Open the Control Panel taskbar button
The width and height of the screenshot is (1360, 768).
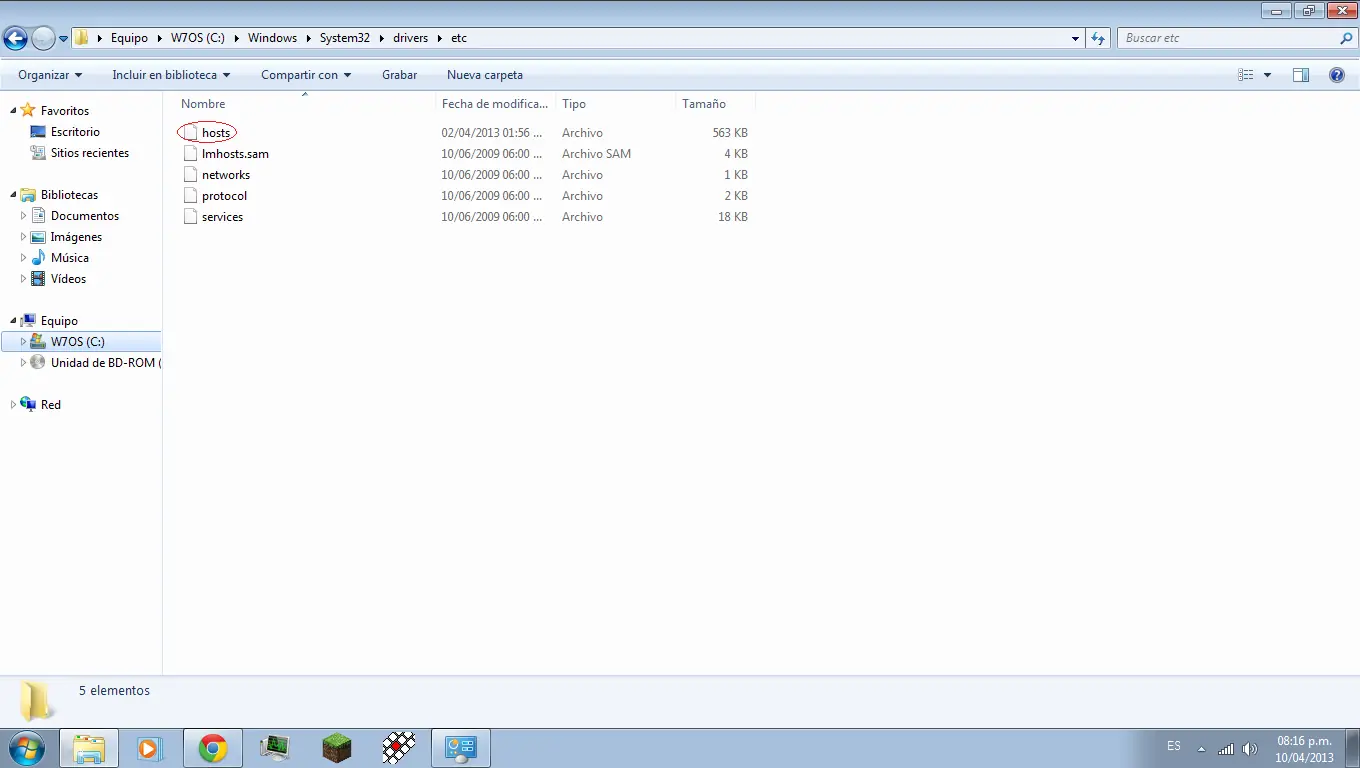(x=461, y=748)
